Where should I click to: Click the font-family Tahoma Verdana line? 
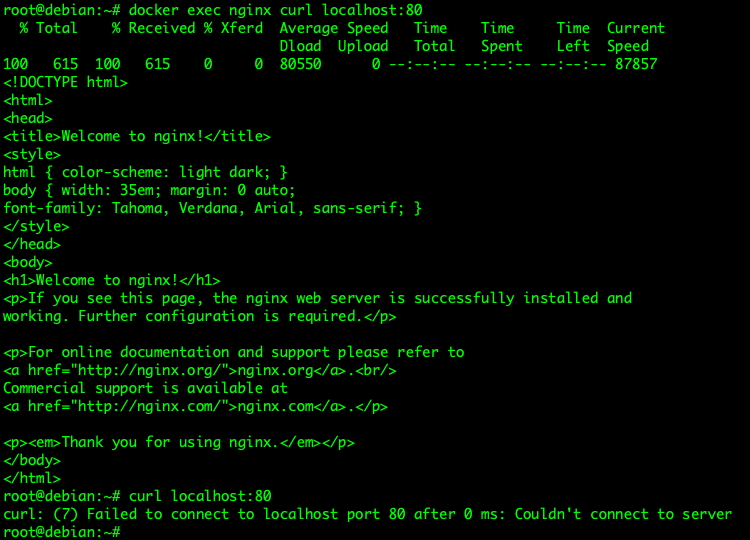(x=212, y=209)
